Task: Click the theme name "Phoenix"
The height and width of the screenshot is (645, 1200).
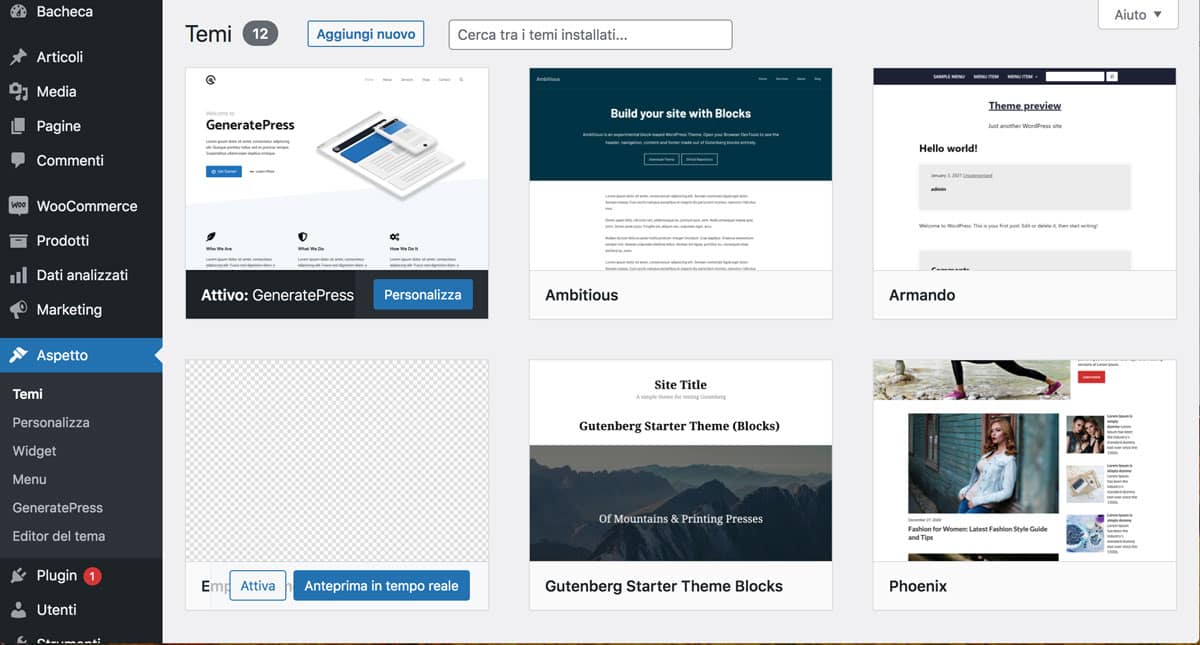Action: click(918, 586)
